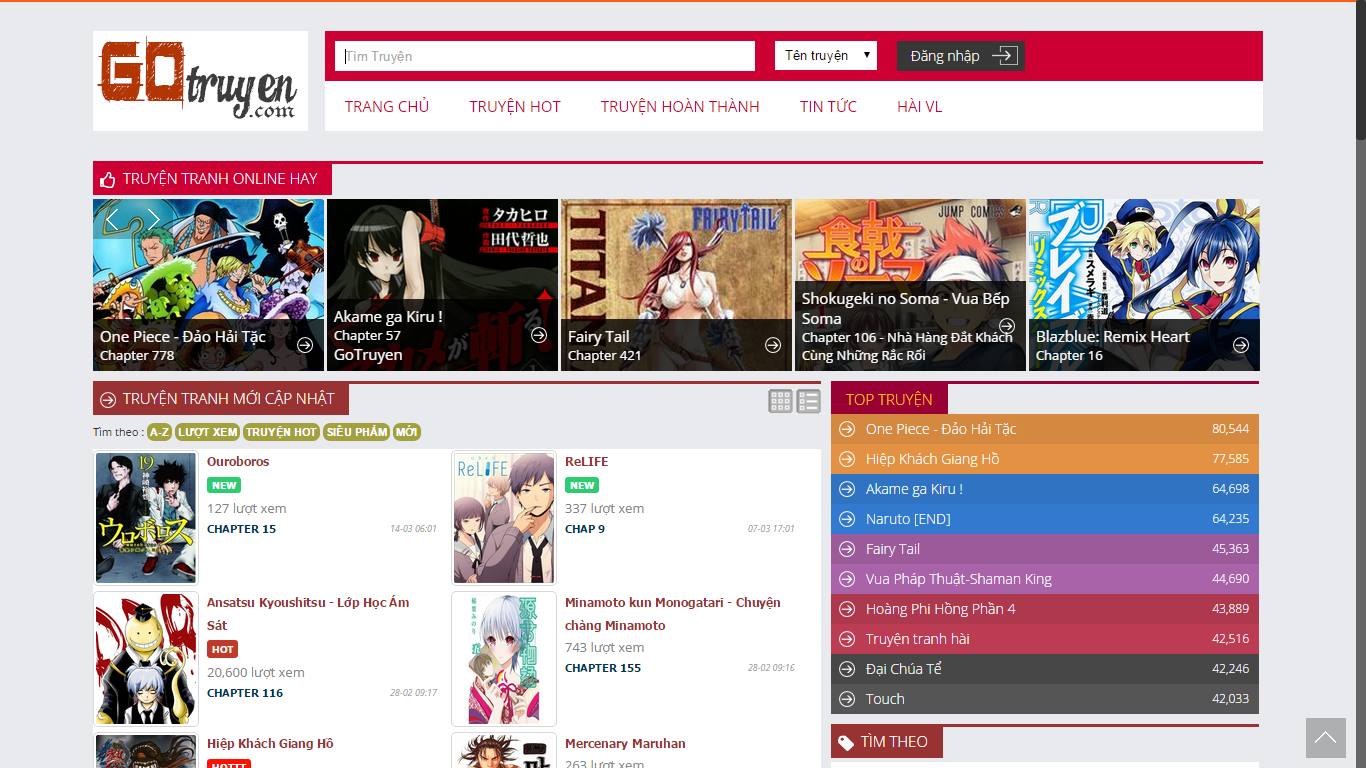Click the back-to-top arrow button
This screenshot has height=768, width=1366.
coord(1326,738)
